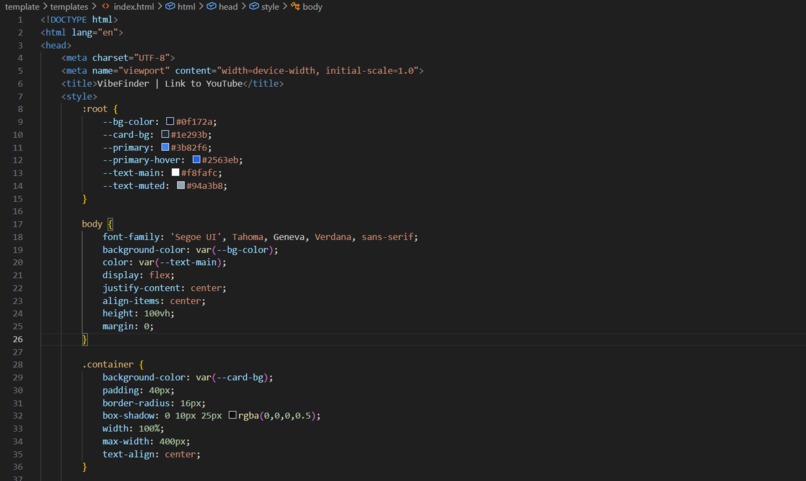
Task: Open color picker for #f8fafc swatch
Action: (x=175, y=173)
